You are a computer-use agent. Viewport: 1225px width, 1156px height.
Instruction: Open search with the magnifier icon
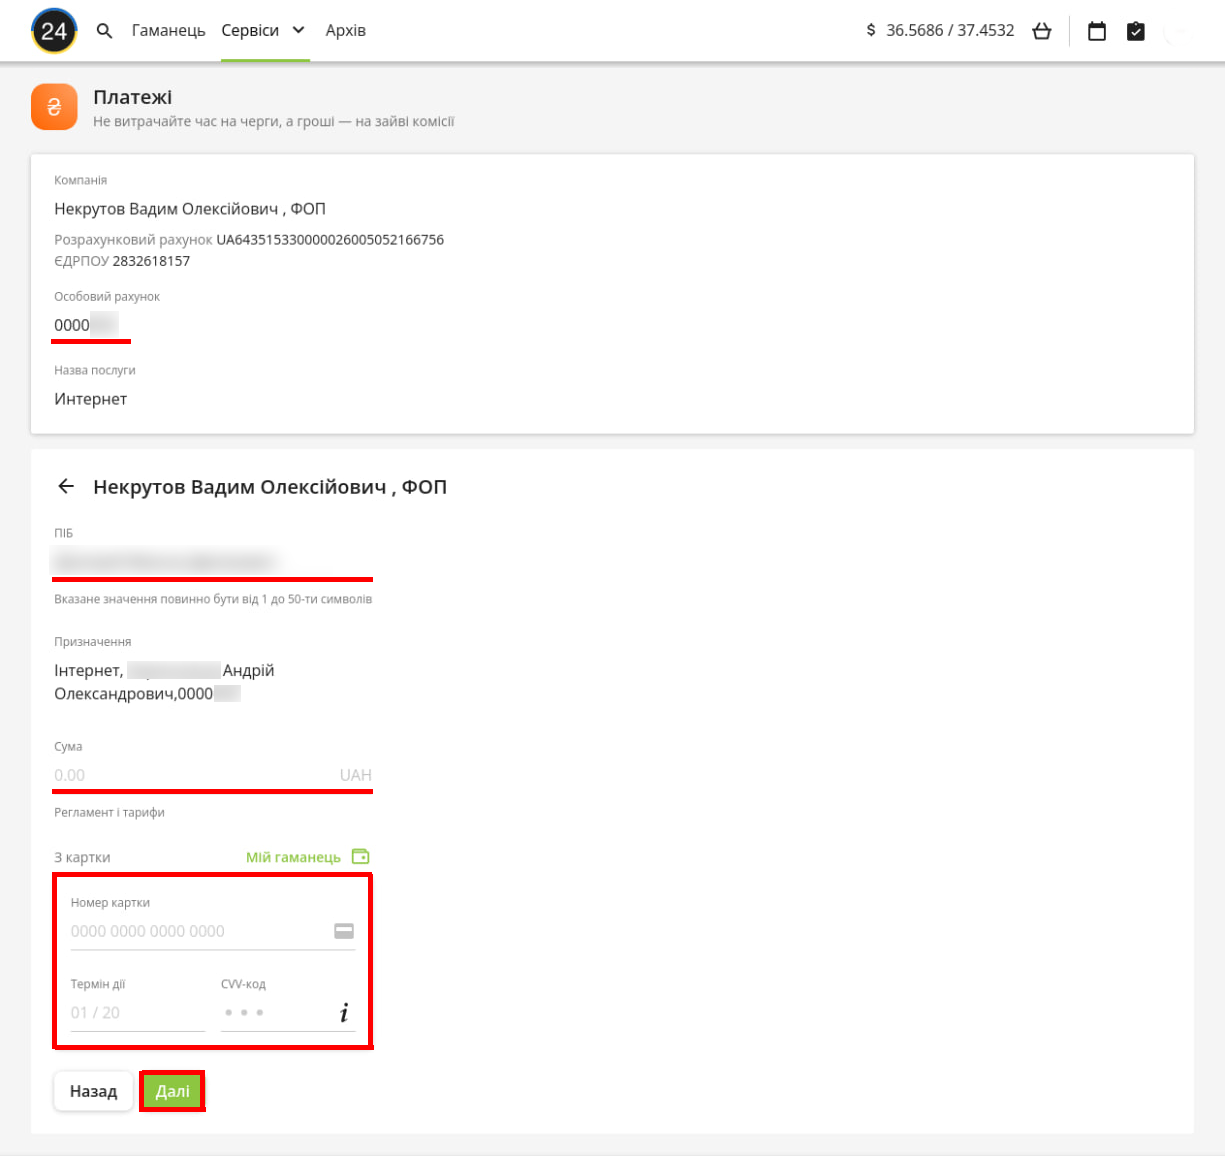[104, 31]
